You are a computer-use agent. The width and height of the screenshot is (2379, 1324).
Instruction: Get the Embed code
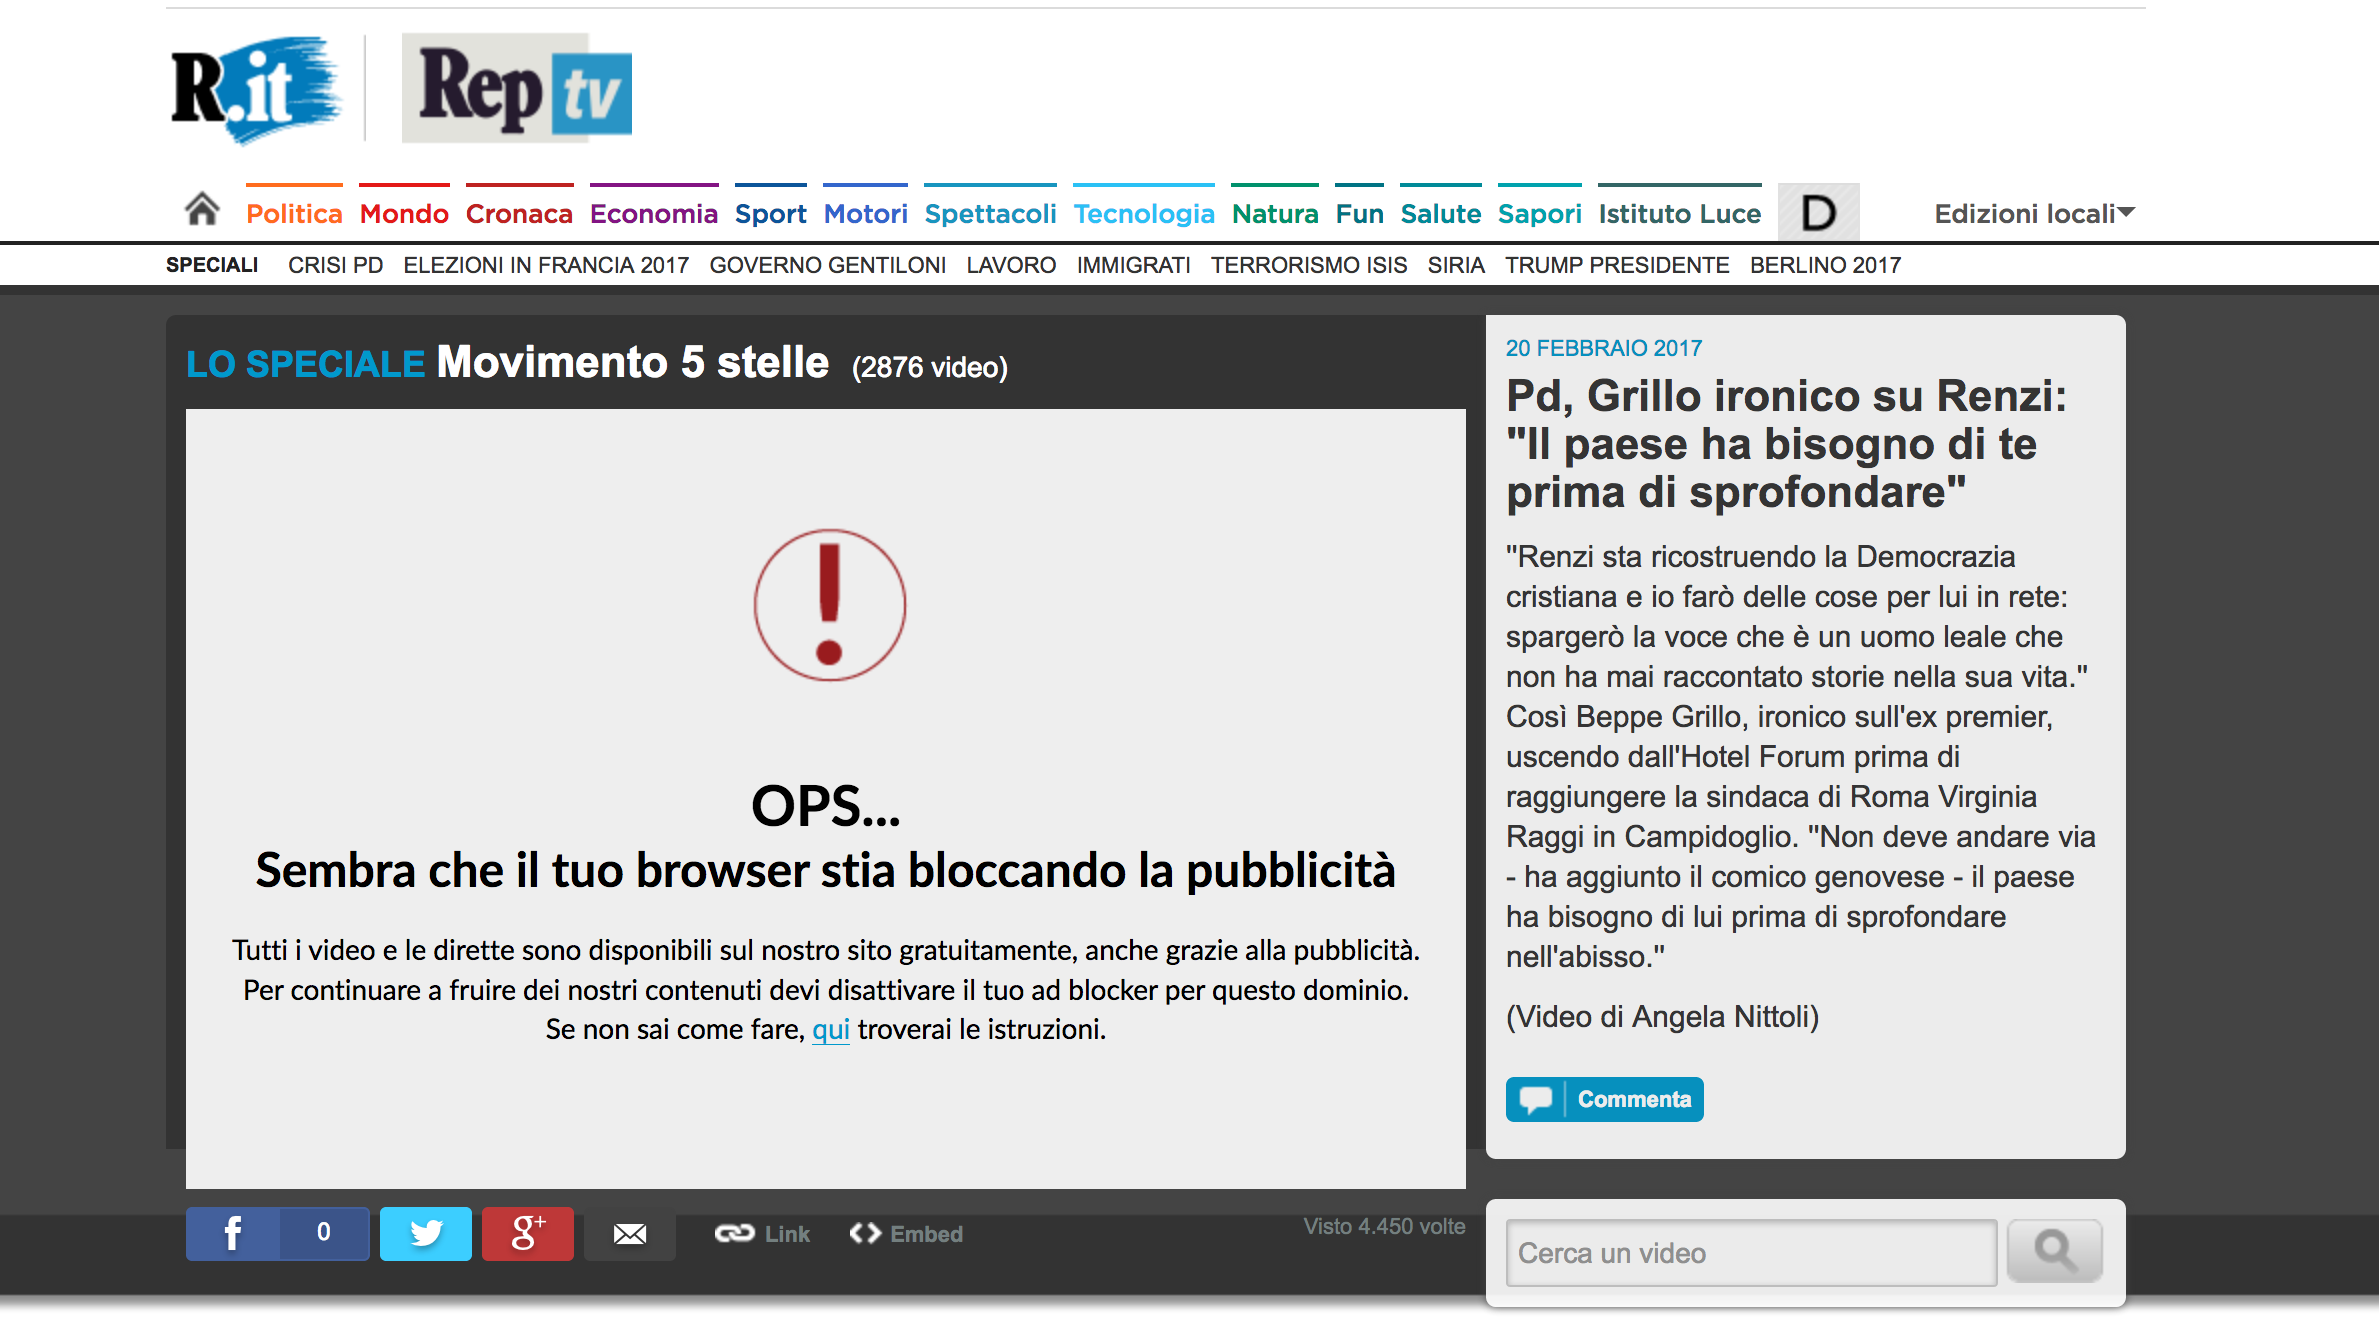pyautogui.click(x=906, y=1234)
